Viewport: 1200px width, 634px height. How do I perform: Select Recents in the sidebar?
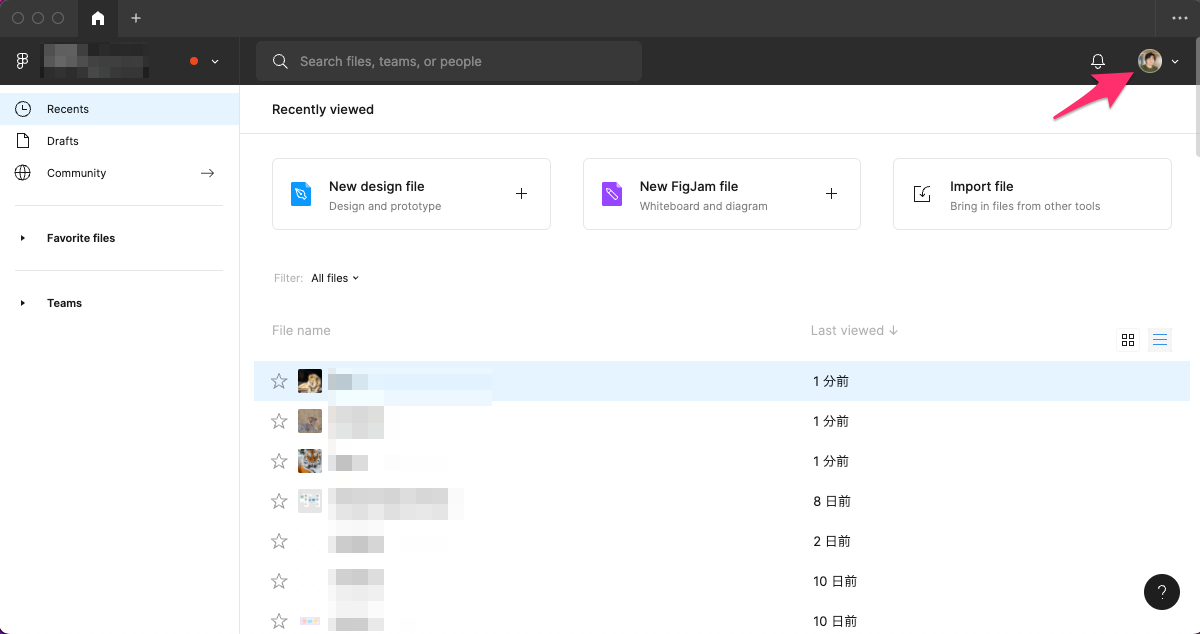67,109
